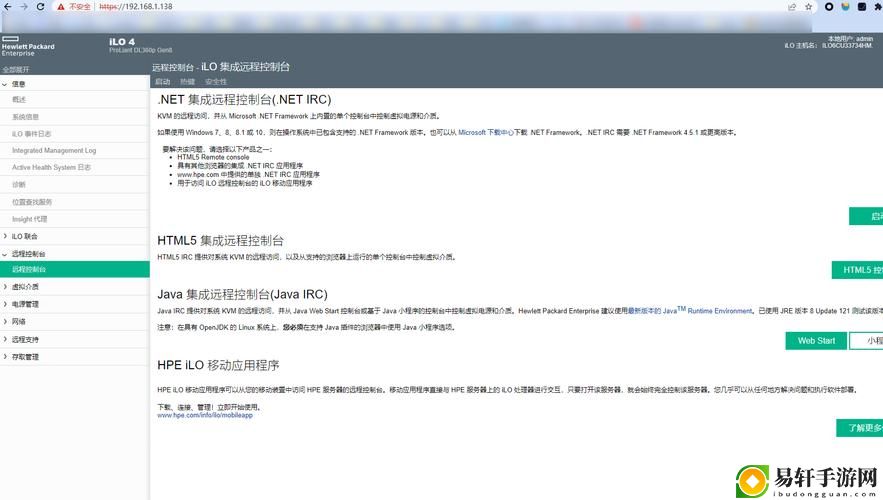Open Insight 代理 in the sidebar
The image size is (883, 500).
point(29,219)
